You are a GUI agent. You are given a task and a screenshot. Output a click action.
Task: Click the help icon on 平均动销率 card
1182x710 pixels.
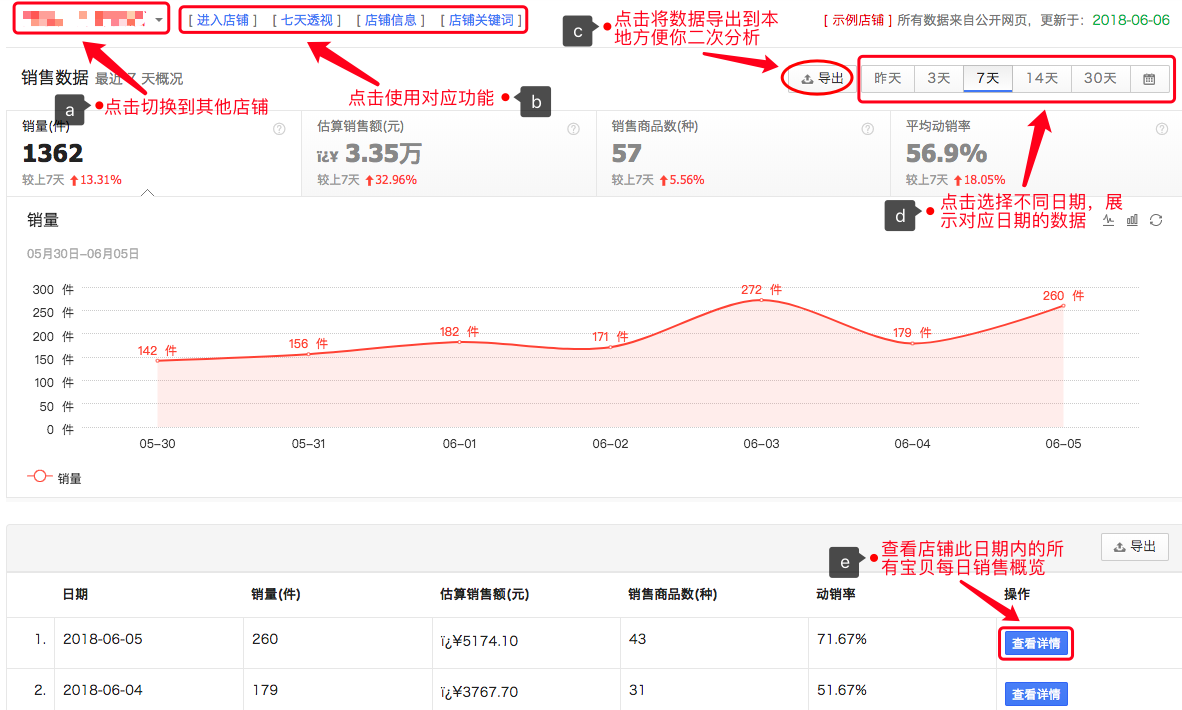click(1162, 129)
